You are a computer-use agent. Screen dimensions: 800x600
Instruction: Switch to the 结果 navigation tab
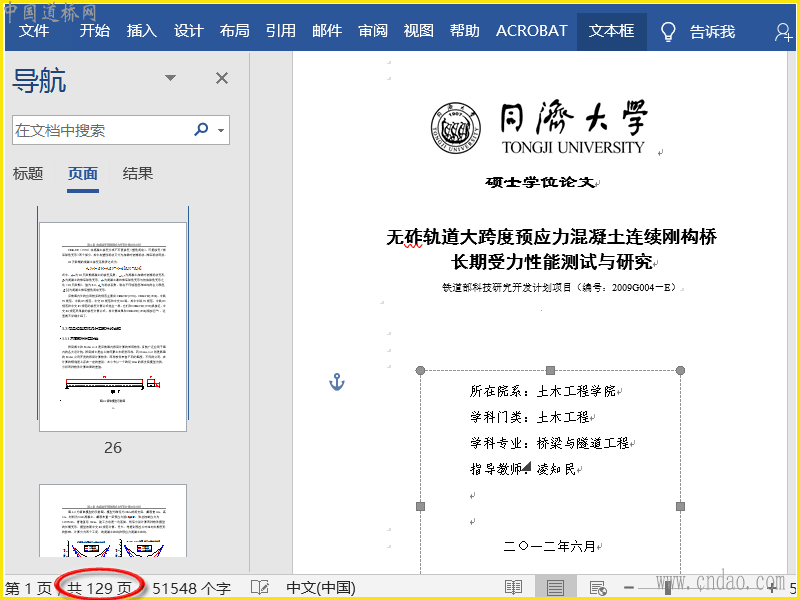pyautogui.click(x=138, y=173)
